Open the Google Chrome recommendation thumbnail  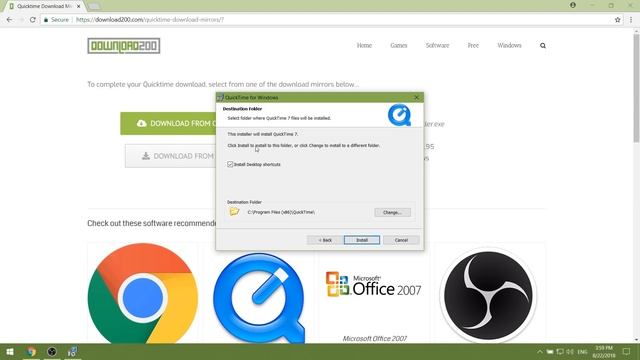coord(143,293)
